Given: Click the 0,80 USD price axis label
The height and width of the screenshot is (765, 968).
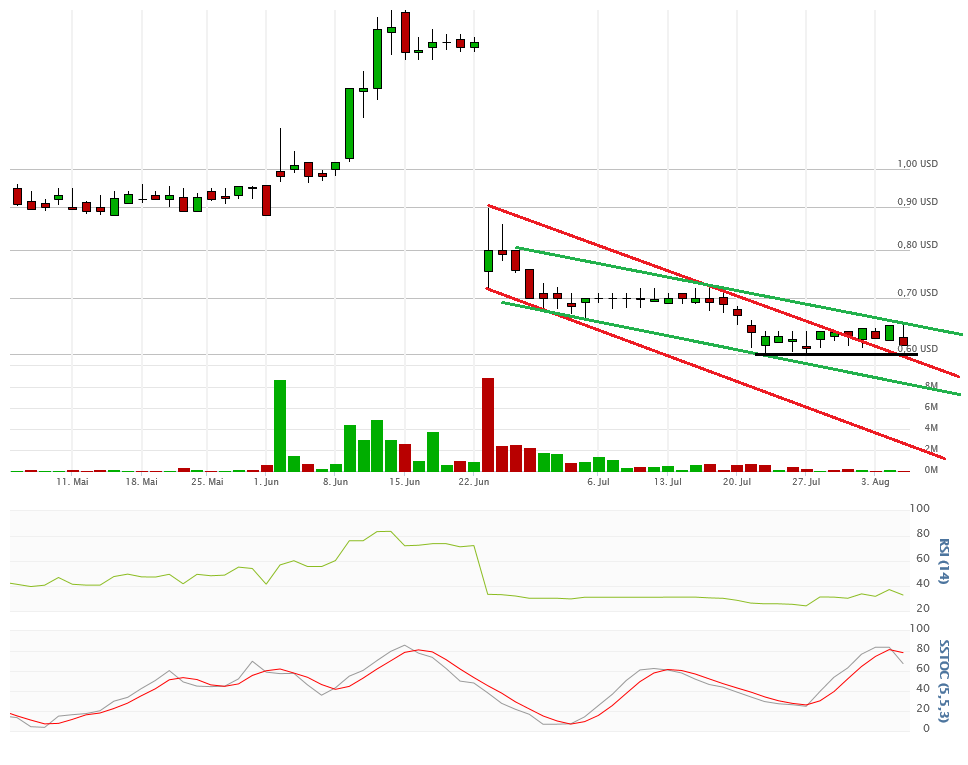Looking at the screenshot, I should (917, 245).
